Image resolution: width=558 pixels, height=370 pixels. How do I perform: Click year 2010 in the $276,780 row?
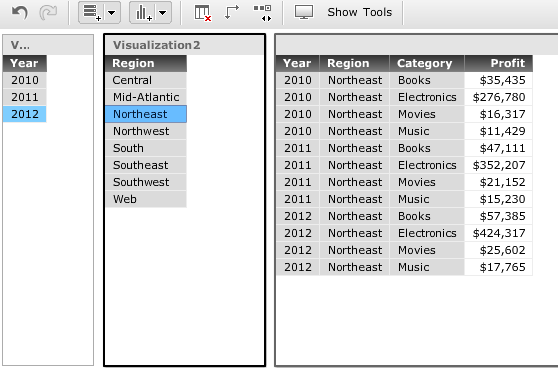(x=298, y=97)
